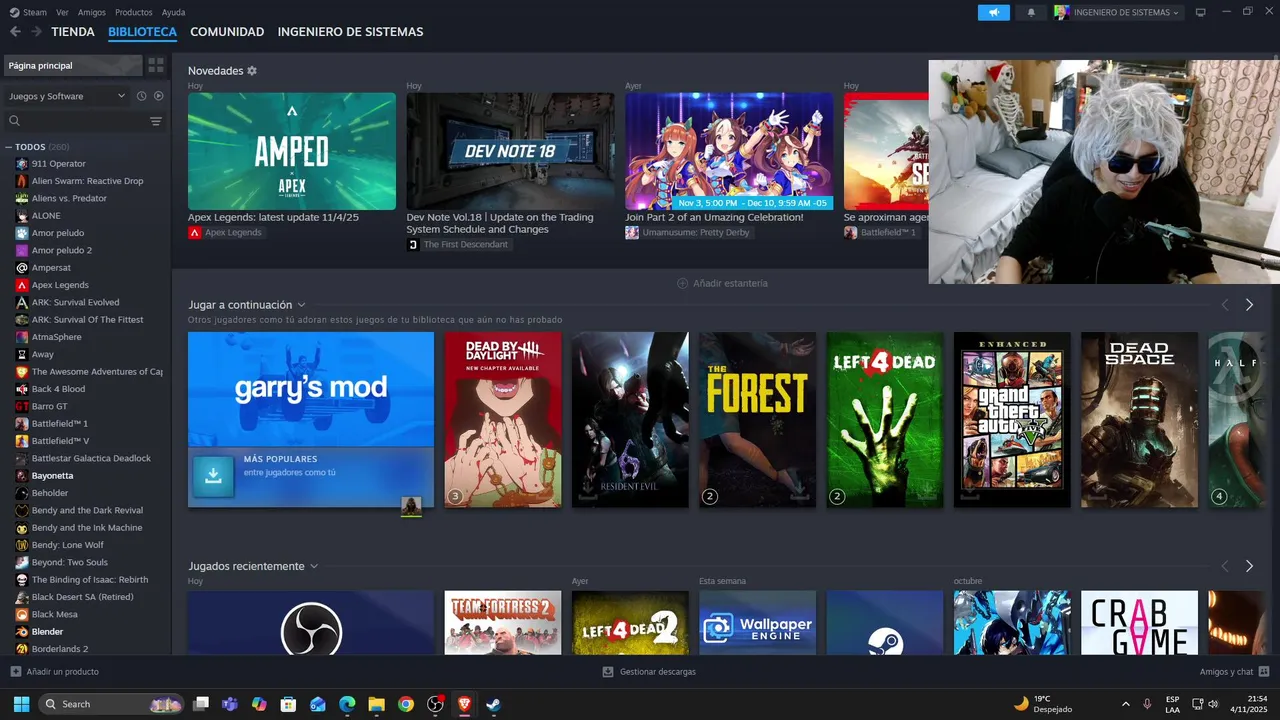The width and height of the screenshot is (1280, 720).
Task: Click the Windows taskbar Search box
Action: pos(110,704)
